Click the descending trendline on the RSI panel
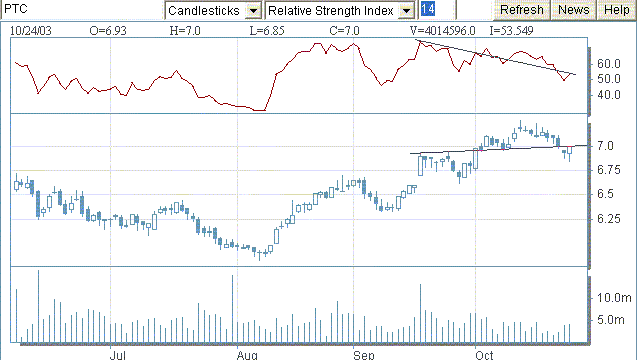 point(496,57)
